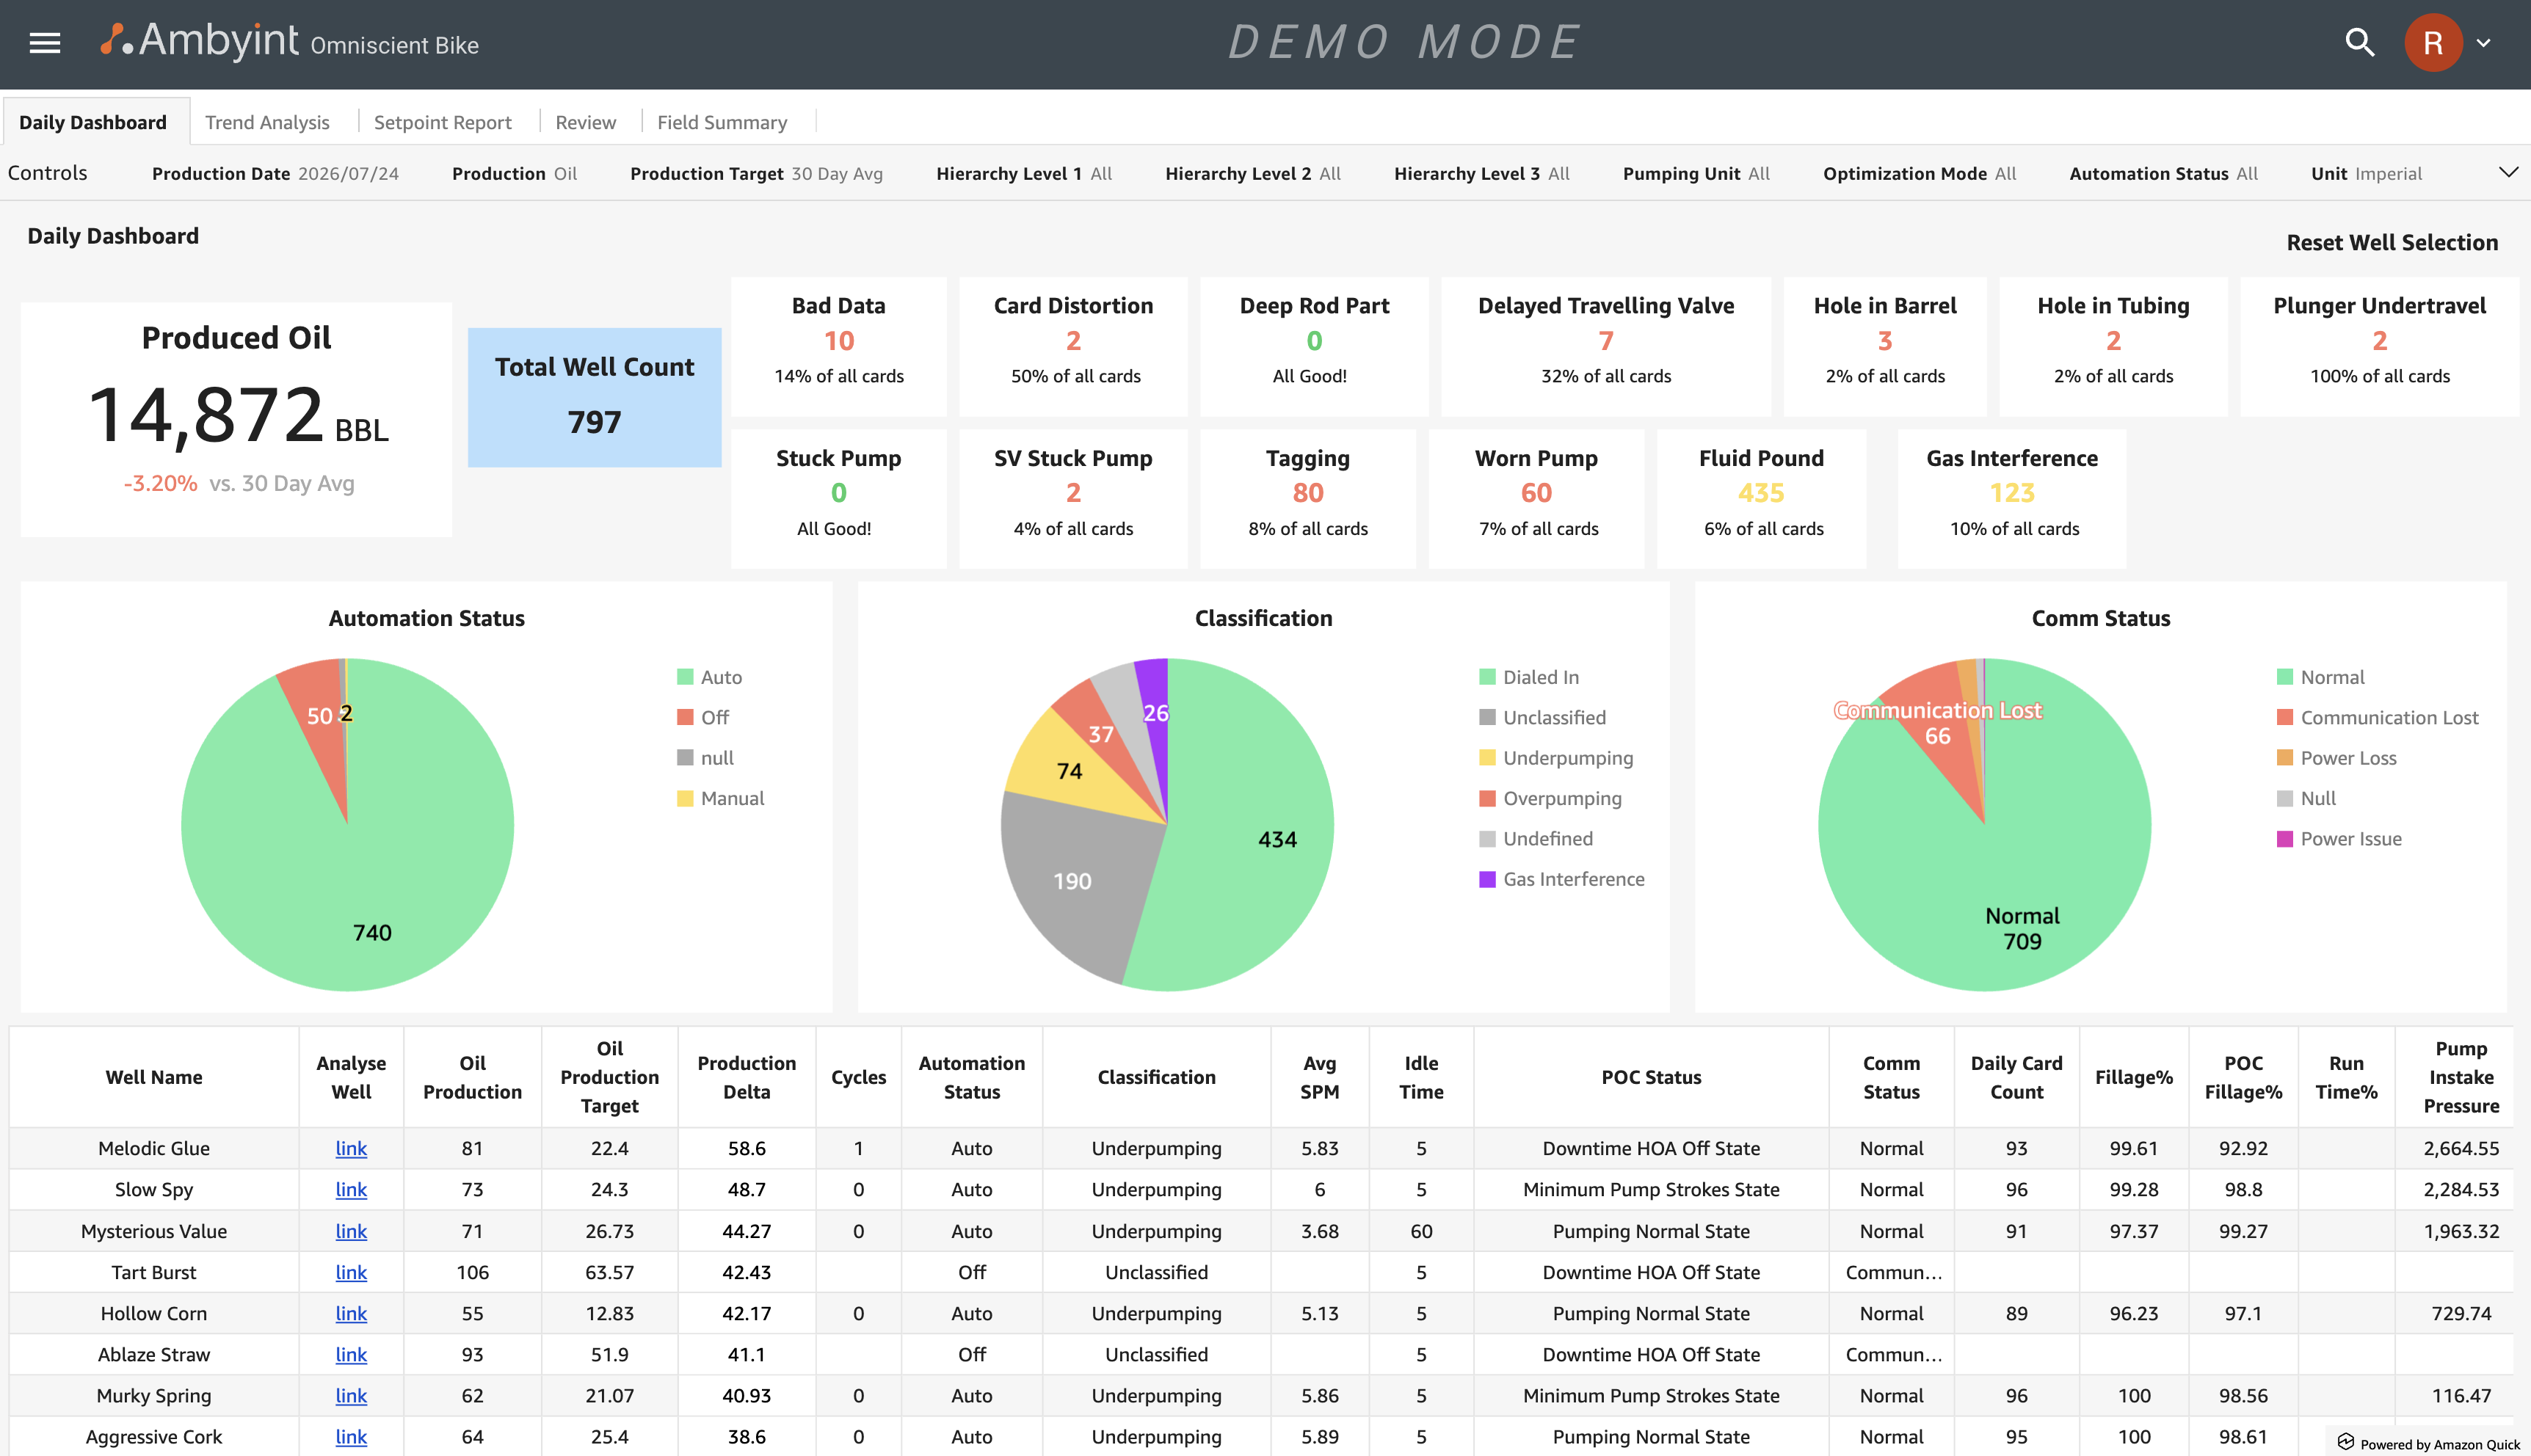Click the Ambyint logo
Image resolution: width=2531 pixels, height=1456 pixels.
click(199, 41)
